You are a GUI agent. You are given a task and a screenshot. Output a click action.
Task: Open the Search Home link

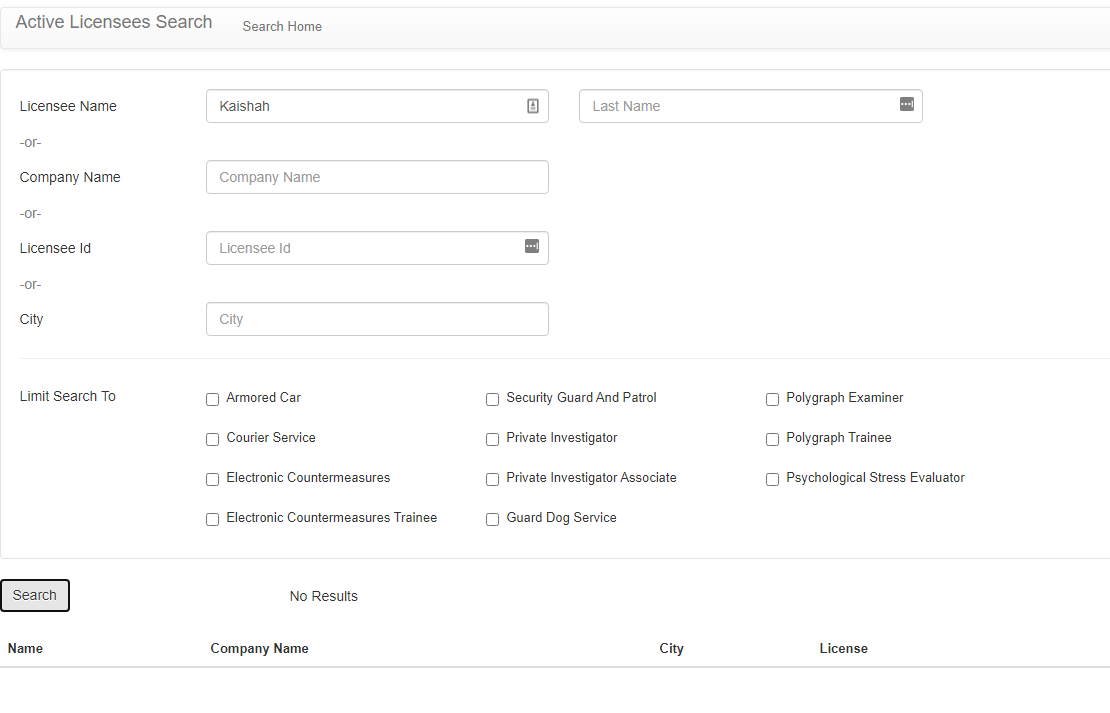282,26
